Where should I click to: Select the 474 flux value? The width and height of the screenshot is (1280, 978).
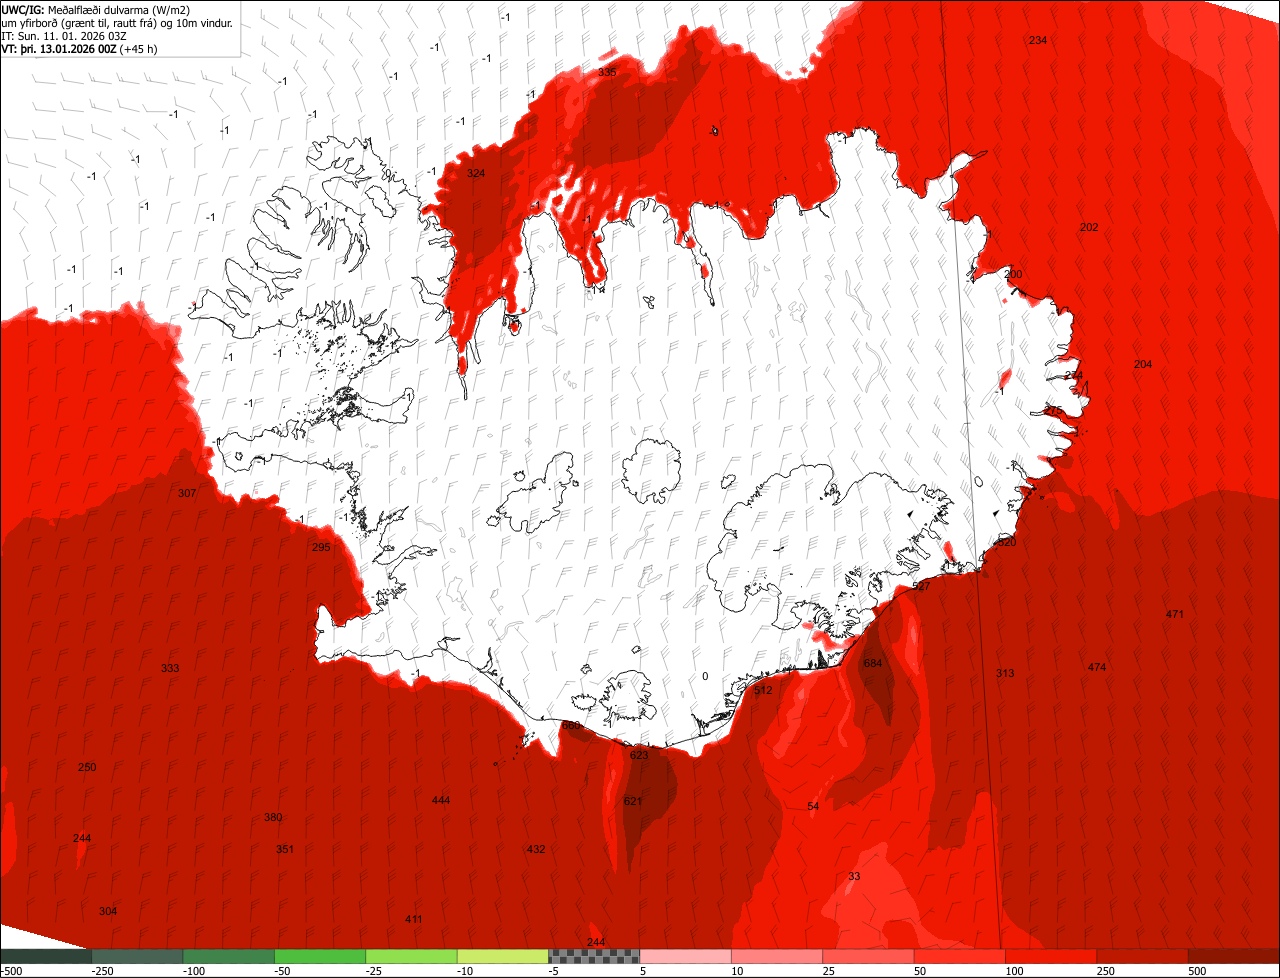pos(1097,668)
